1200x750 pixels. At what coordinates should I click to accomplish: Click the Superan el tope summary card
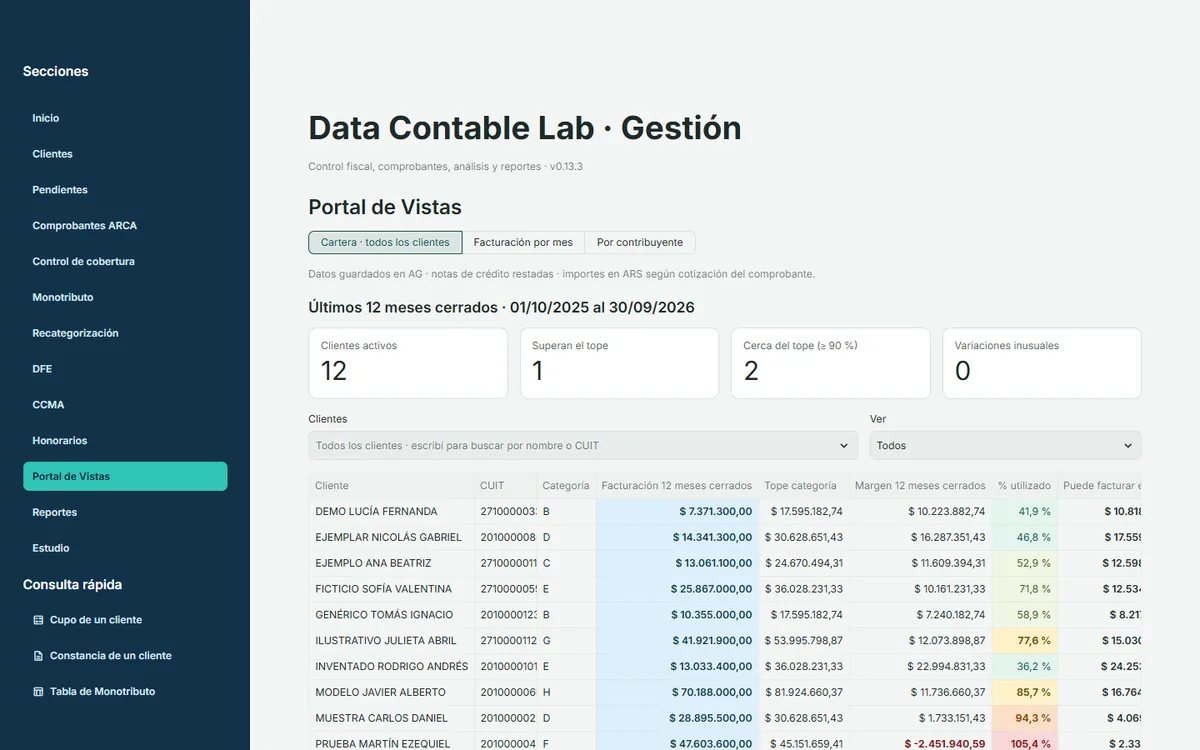[619, 363]
